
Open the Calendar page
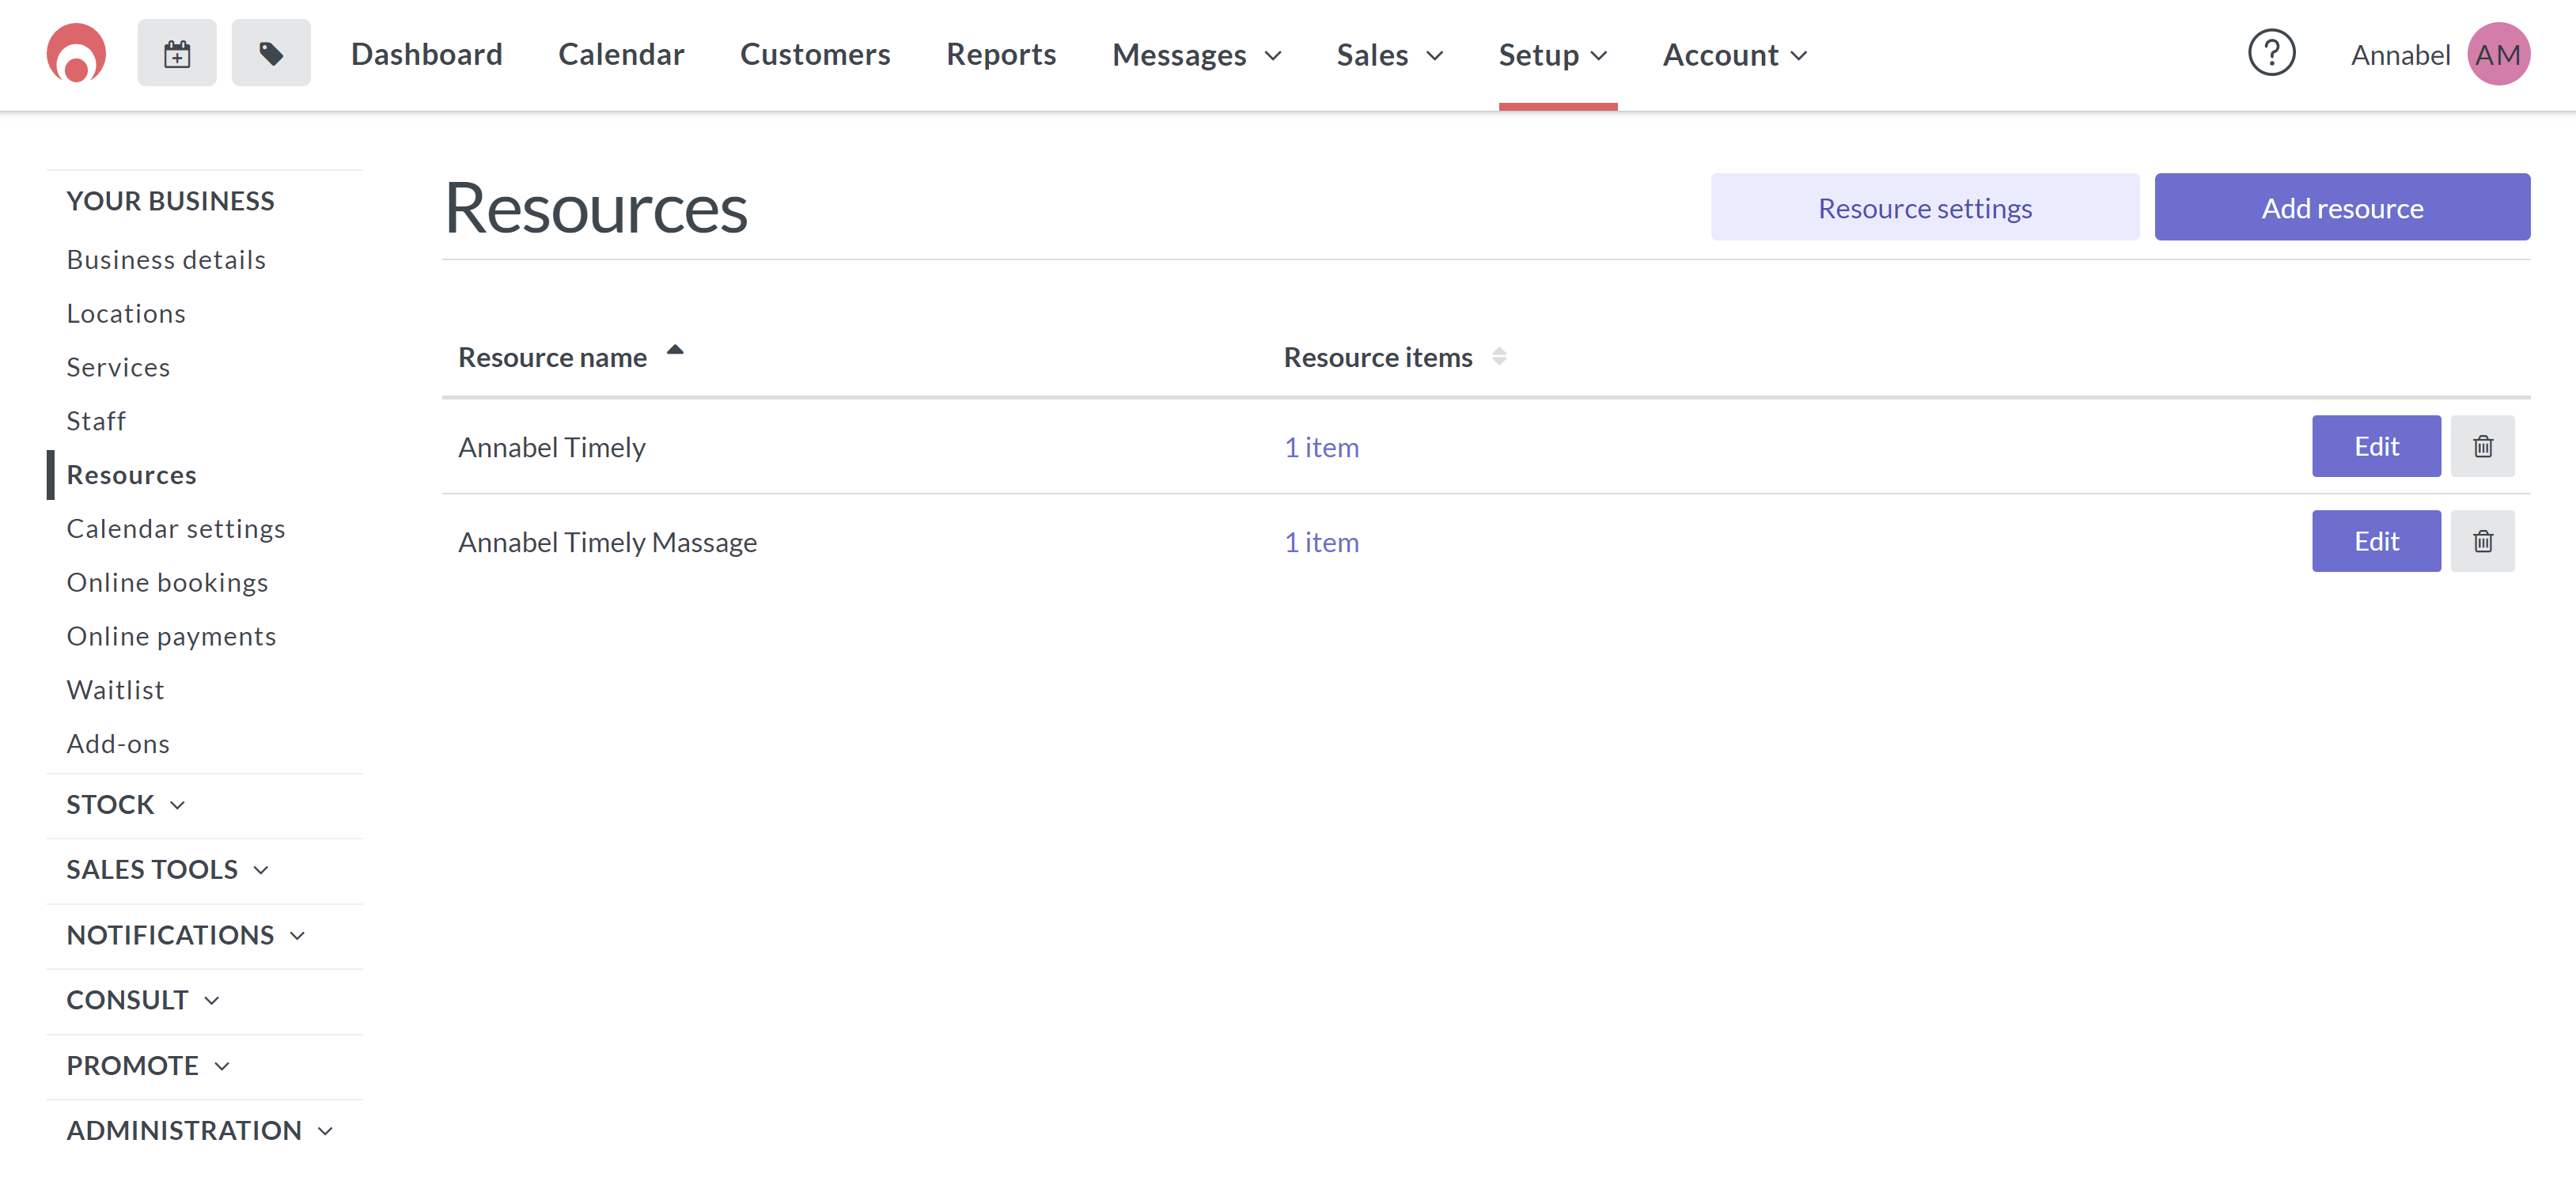pos(621,54)
